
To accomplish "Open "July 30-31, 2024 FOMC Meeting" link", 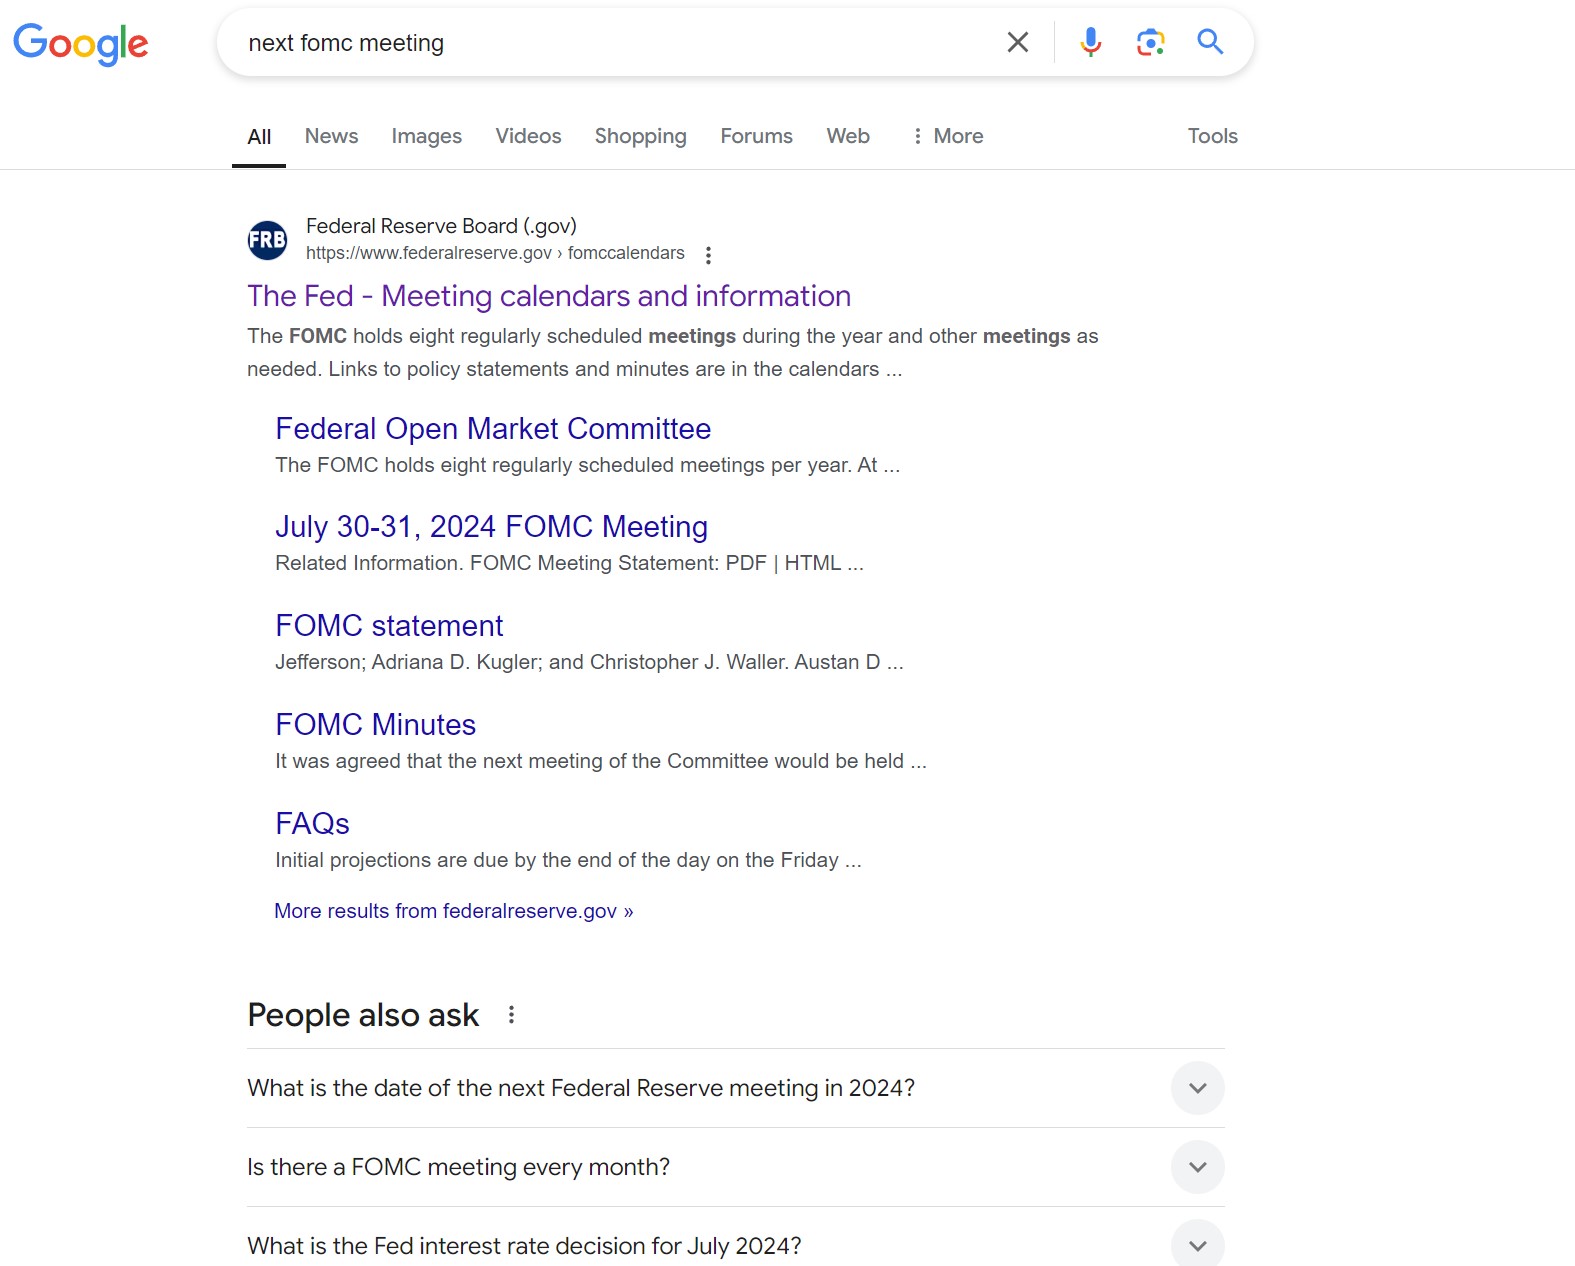I will click(x=491, y=527).
